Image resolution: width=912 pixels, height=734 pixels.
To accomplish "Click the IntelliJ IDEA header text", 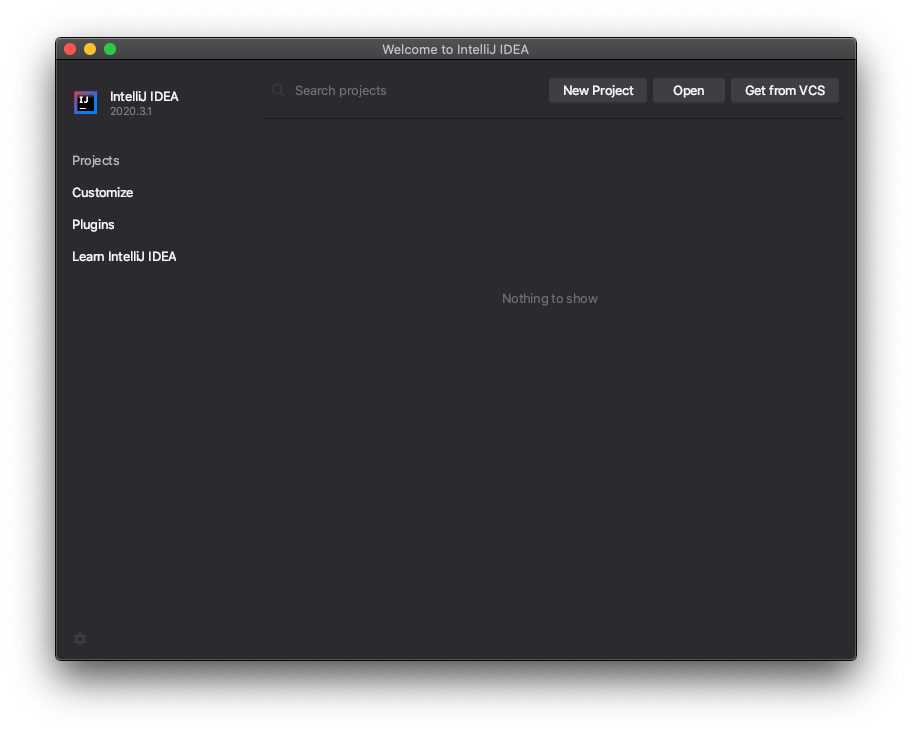I will point(144,96).
